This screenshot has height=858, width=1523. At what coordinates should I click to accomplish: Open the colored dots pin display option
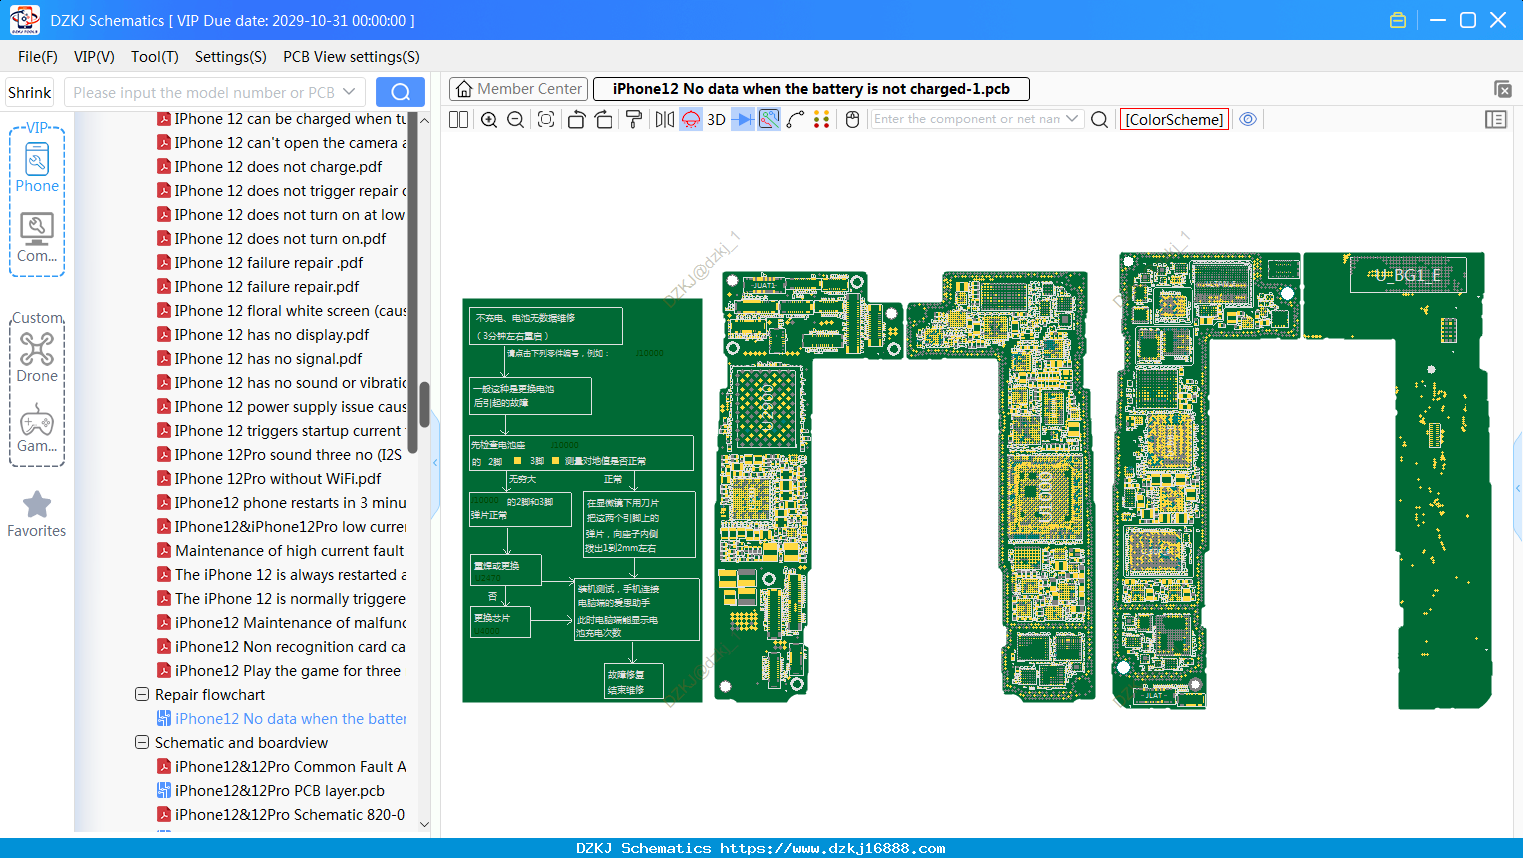pos(821,119)
